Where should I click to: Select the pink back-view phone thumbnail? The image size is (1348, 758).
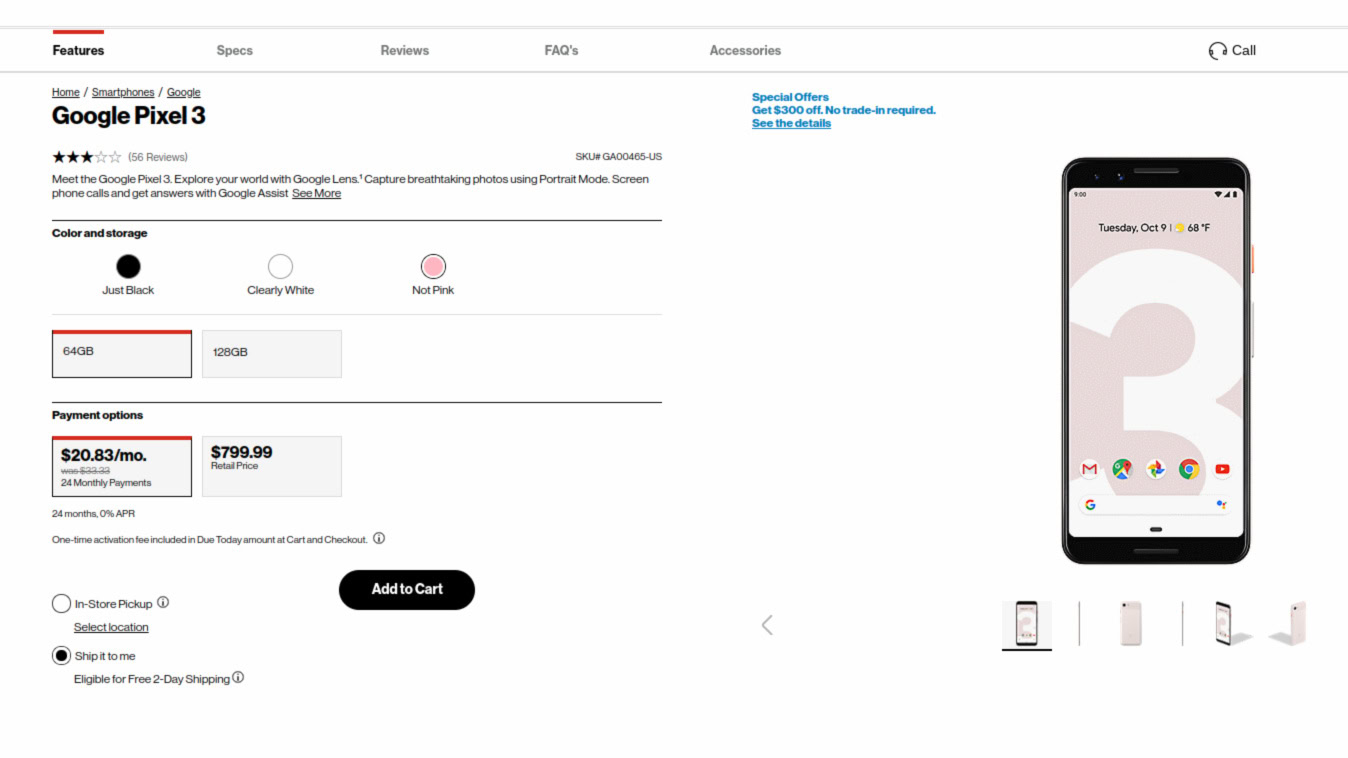point(1131,624)
